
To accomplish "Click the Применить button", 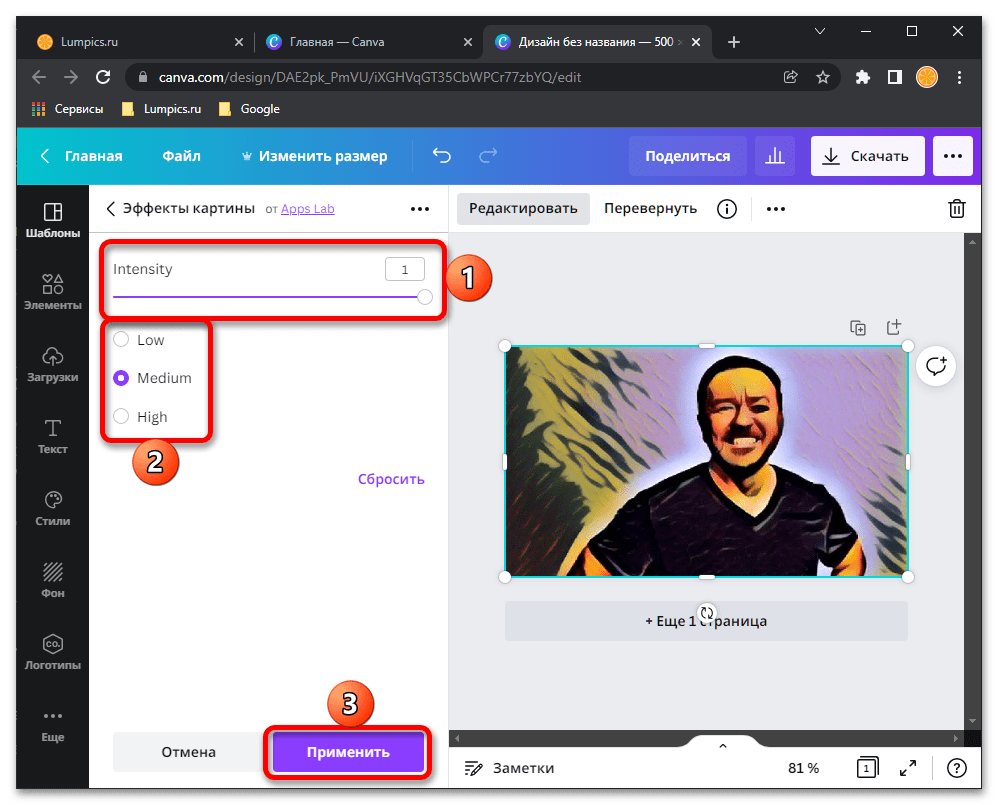I will point(348,752).
